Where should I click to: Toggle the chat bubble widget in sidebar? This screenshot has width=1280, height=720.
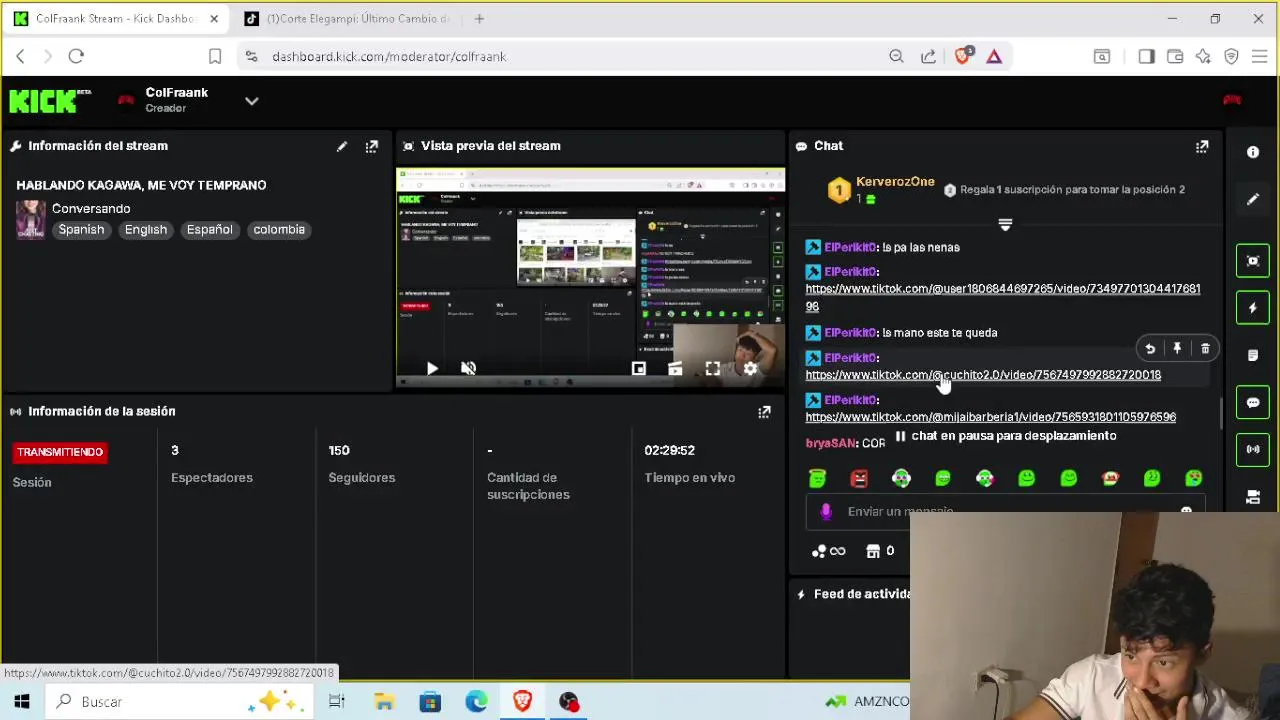click(1253, 402)
